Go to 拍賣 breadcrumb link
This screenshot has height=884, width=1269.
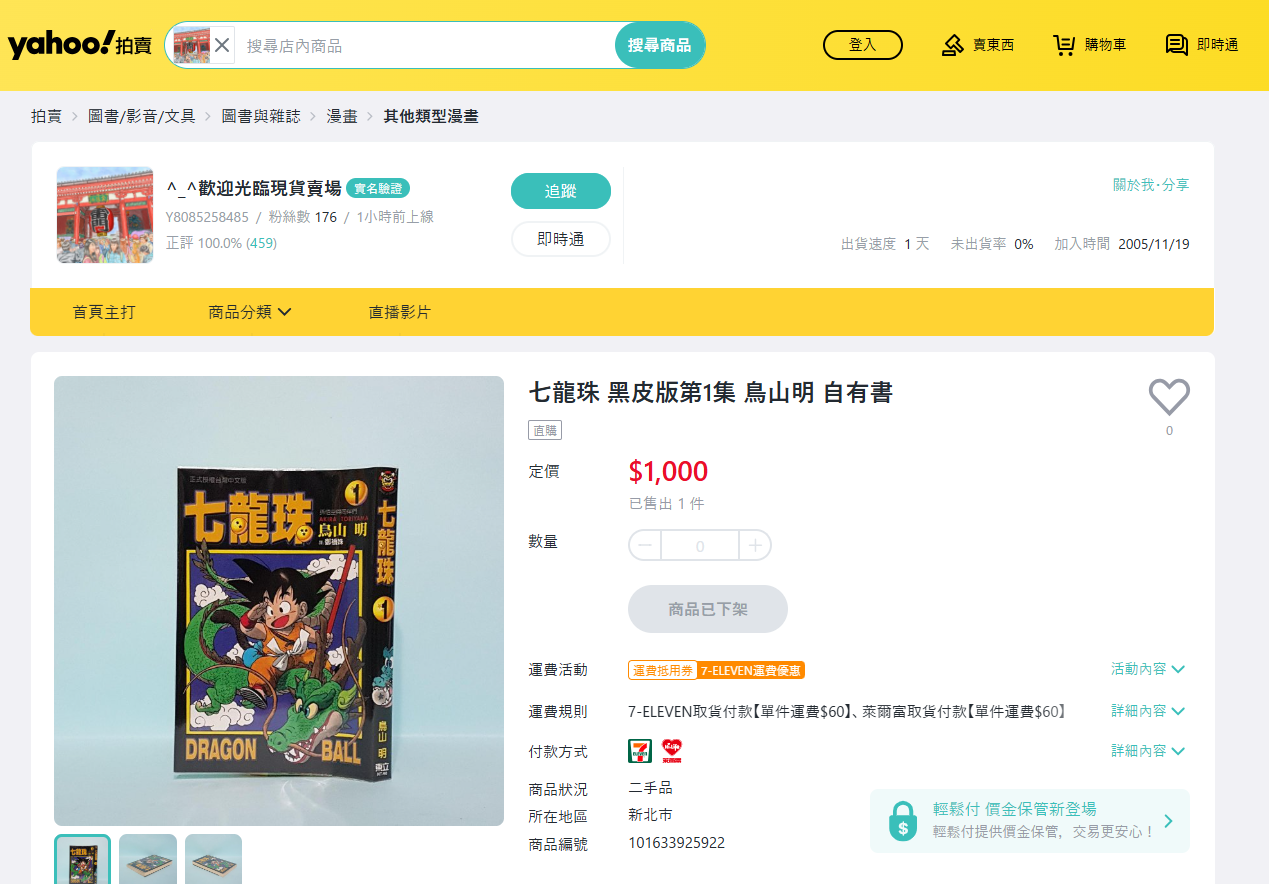click(46, 116)
